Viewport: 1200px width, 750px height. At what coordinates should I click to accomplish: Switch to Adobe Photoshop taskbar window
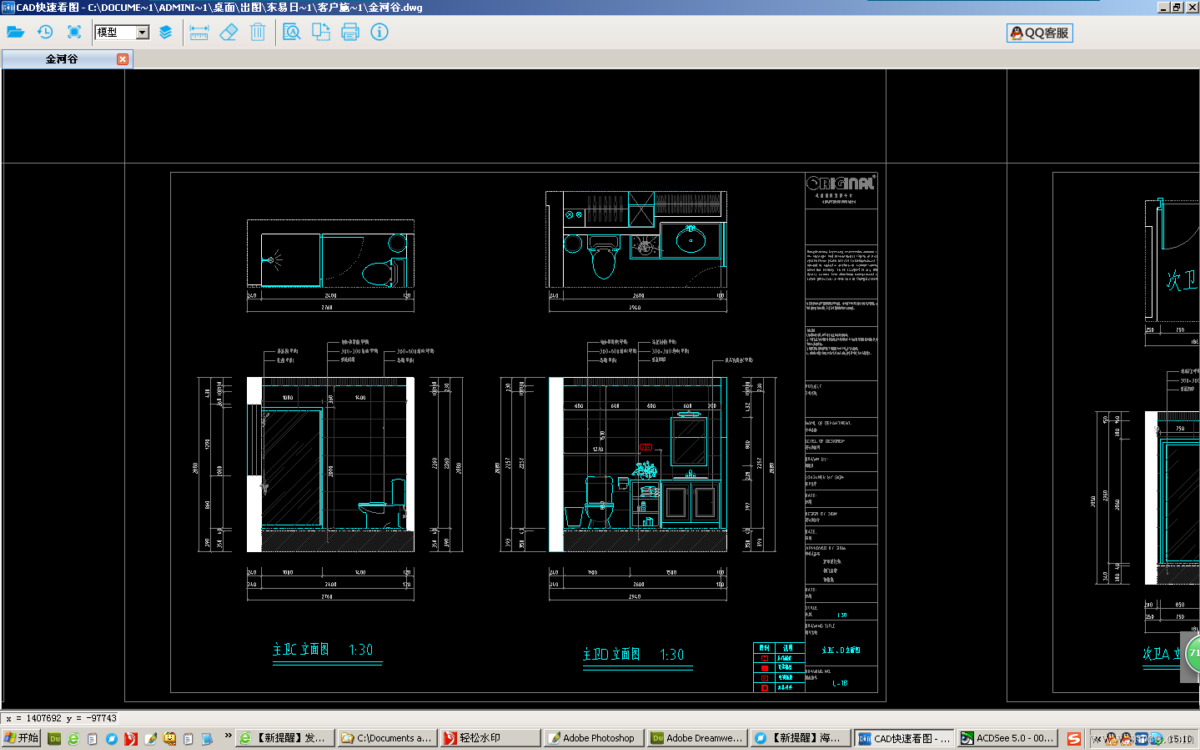(x=594, y=738)
